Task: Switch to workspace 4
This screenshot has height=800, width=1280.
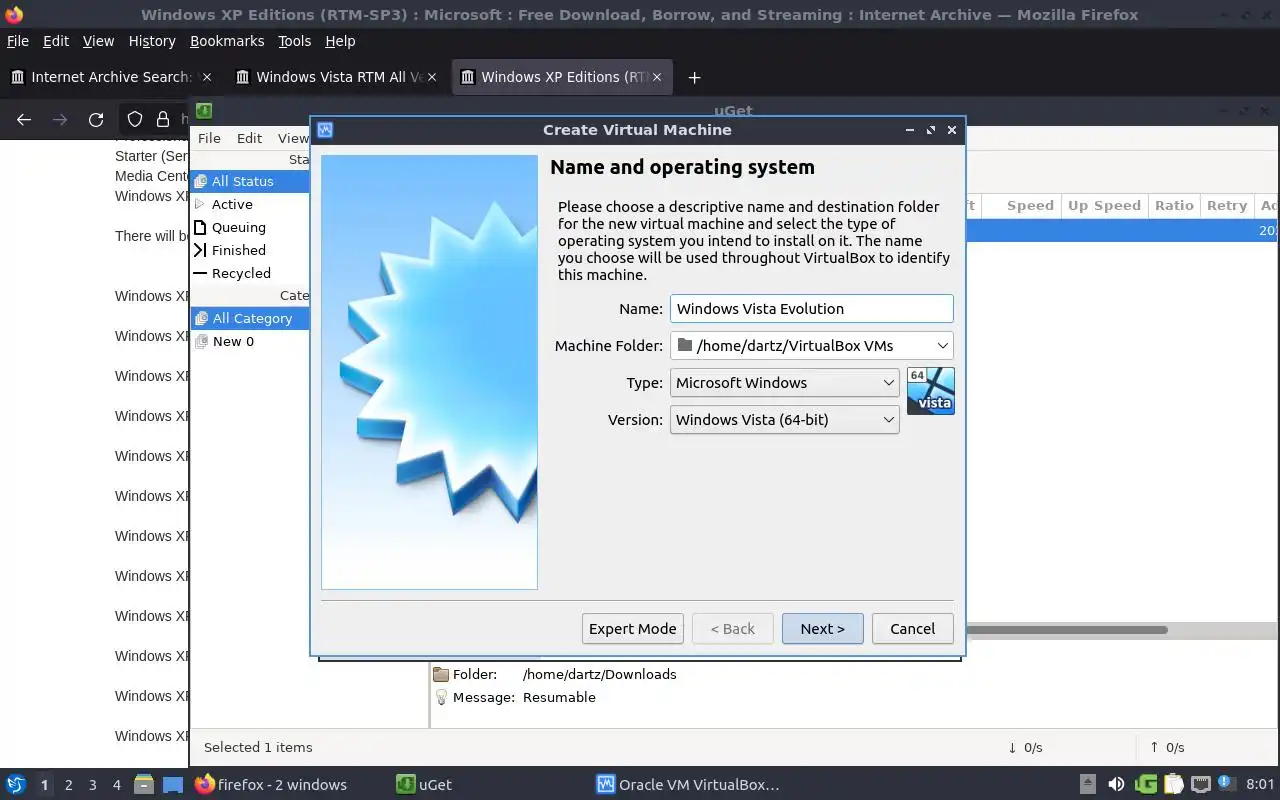Action: click(116, 785)
